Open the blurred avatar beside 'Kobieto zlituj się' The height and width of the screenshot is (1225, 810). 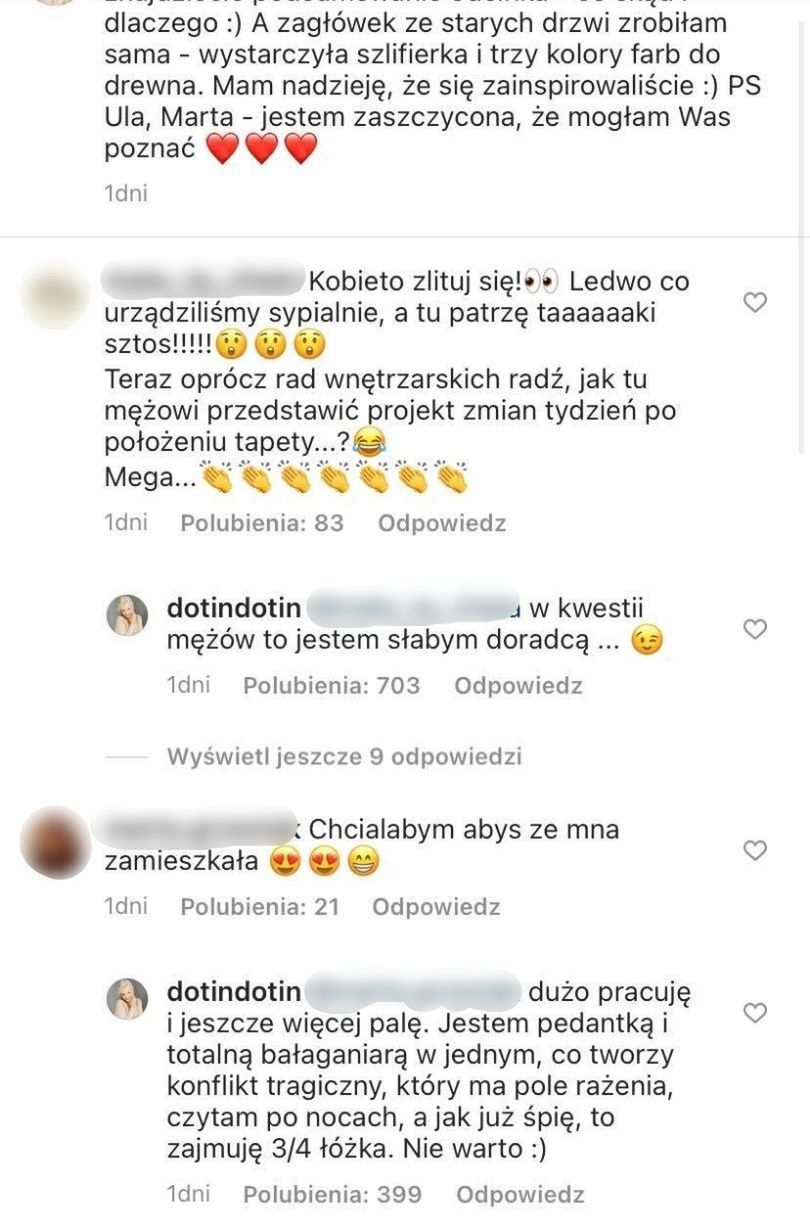click(56, 294)
